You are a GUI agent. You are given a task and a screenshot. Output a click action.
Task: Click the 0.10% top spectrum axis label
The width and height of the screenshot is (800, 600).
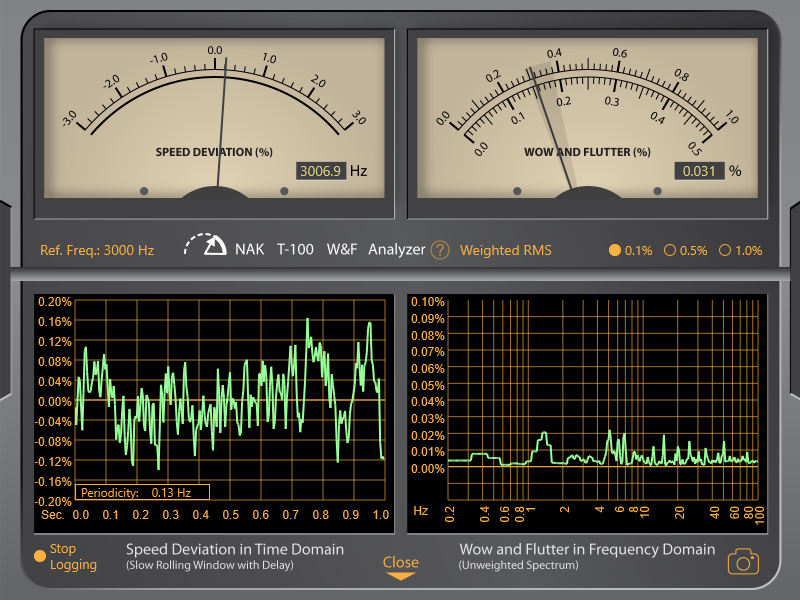(428, 302)
